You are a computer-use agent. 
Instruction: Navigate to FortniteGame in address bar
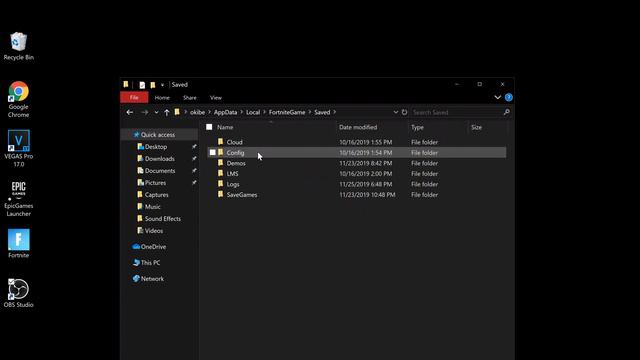[287, 112]
